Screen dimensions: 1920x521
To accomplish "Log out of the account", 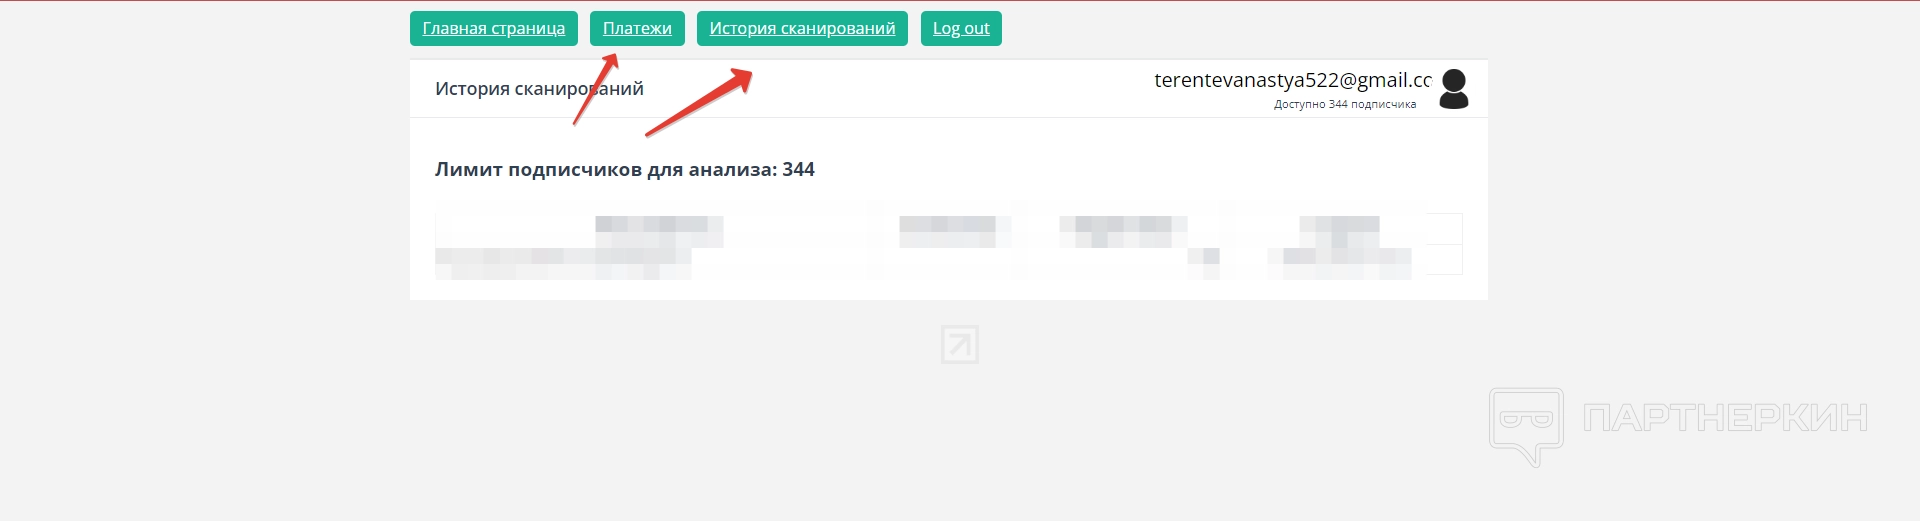I will click(x=961, y=28).
